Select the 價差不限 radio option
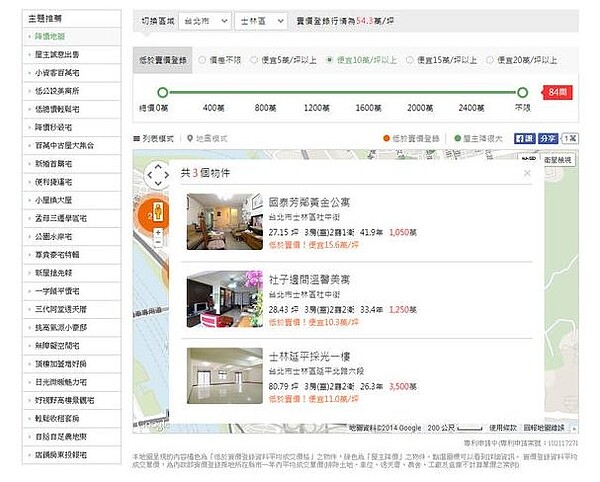Screen dimensions: 600x482 coord(202,60)
